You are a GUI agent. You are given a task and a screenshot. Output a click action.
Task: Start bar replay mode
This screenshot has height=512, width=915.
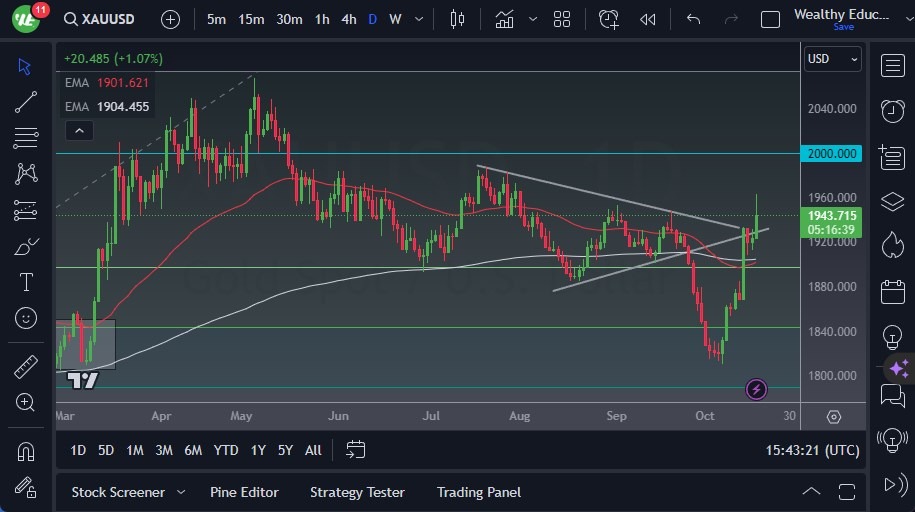coord(648,19)
